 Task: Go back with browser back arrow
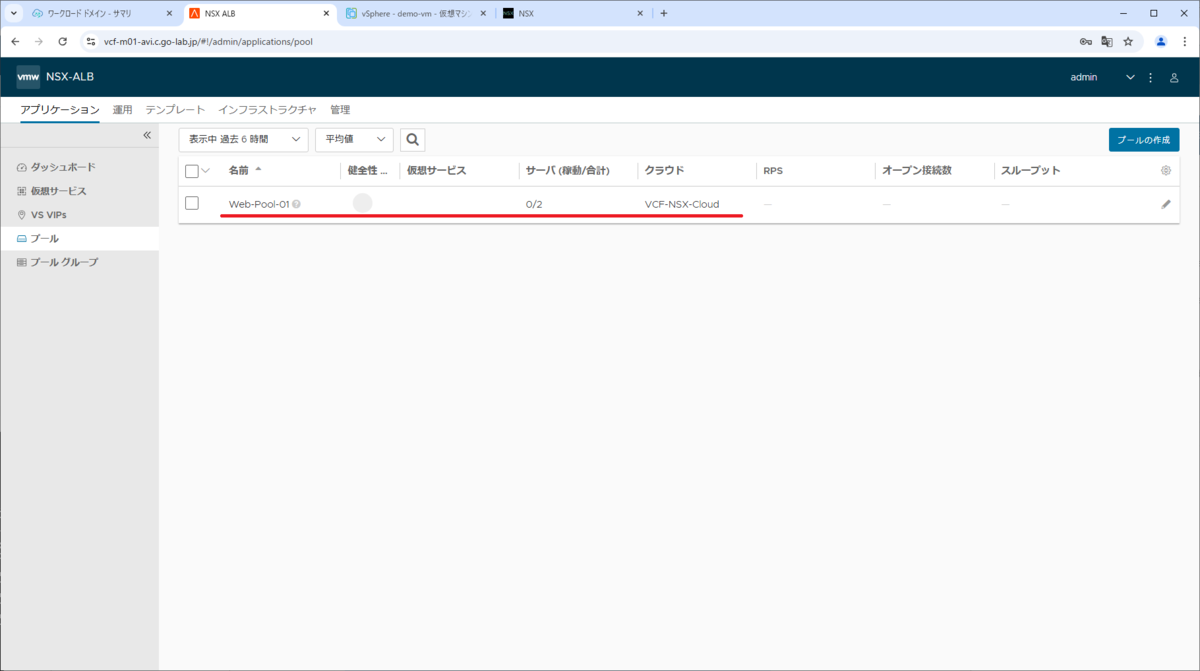(x=15, y=42)
